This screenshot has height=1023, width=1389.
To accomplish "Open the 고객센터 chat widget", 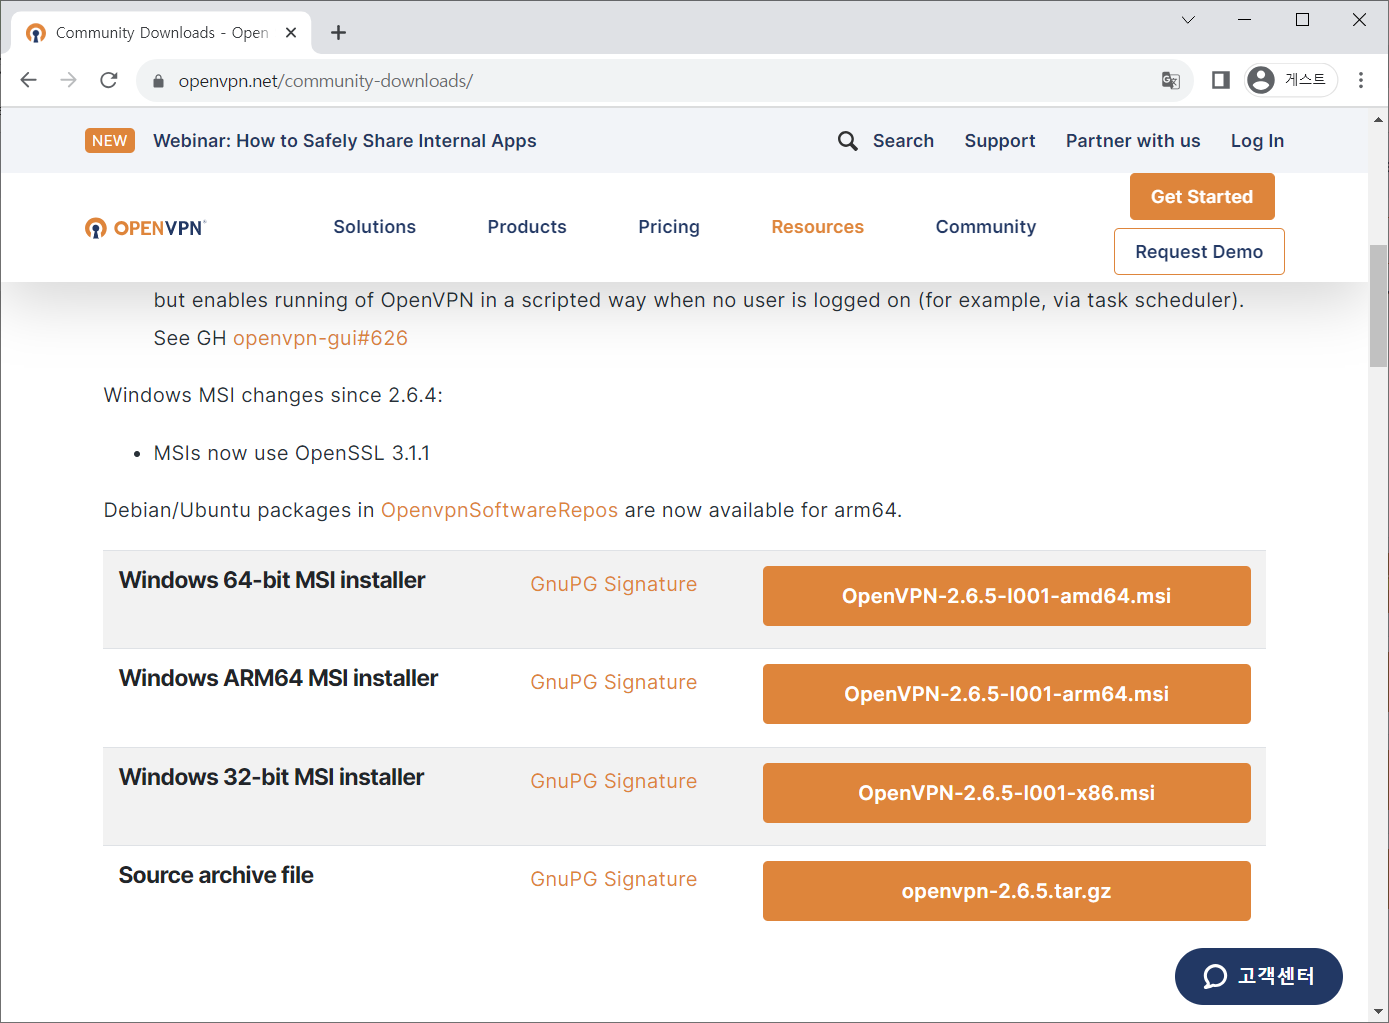I will [1259, 976].
